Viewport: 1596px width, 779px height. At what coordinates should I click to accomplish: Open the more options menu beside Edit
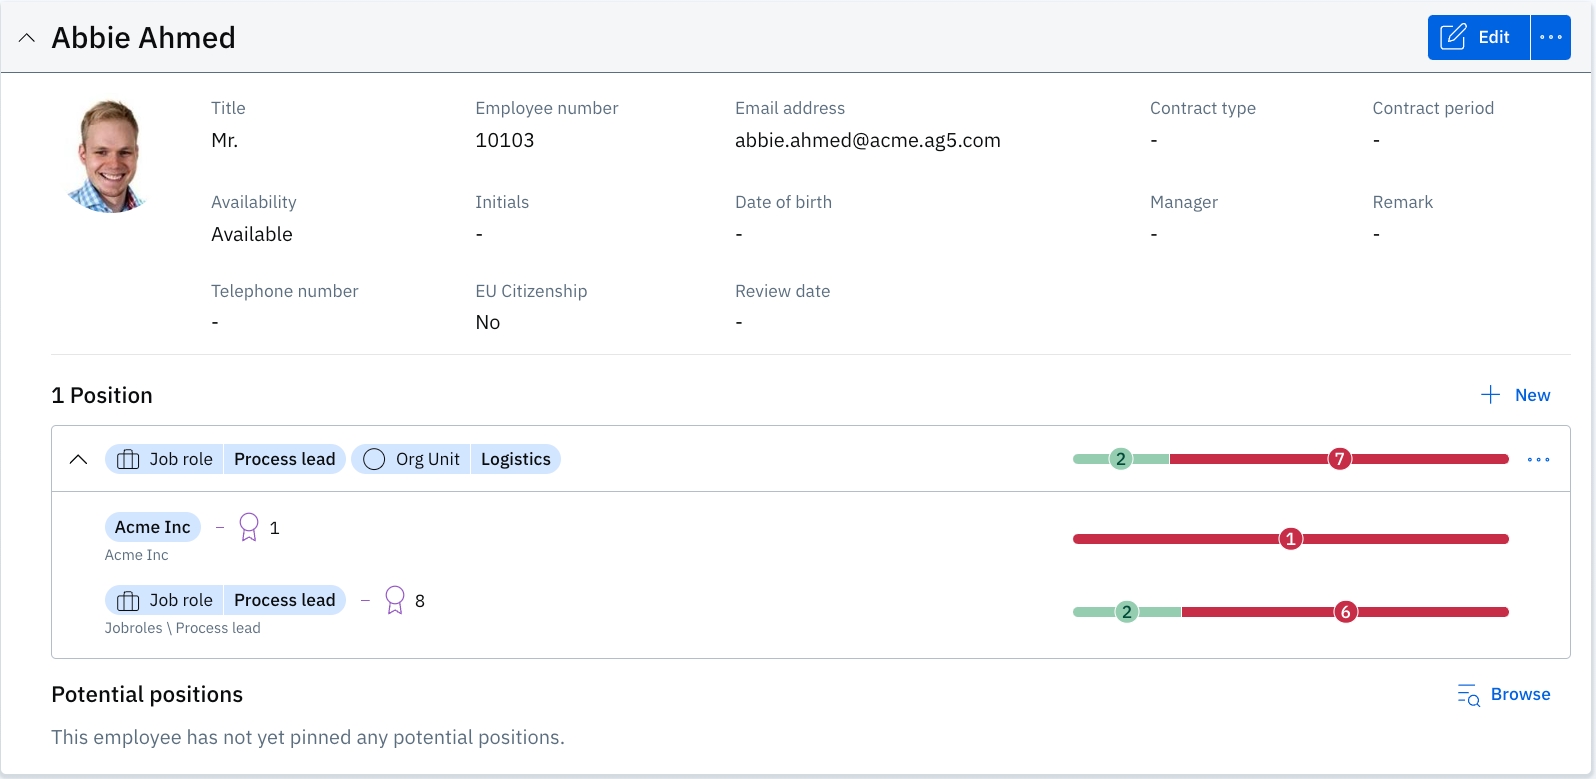pyautogui.click(x=1551, y=38)
